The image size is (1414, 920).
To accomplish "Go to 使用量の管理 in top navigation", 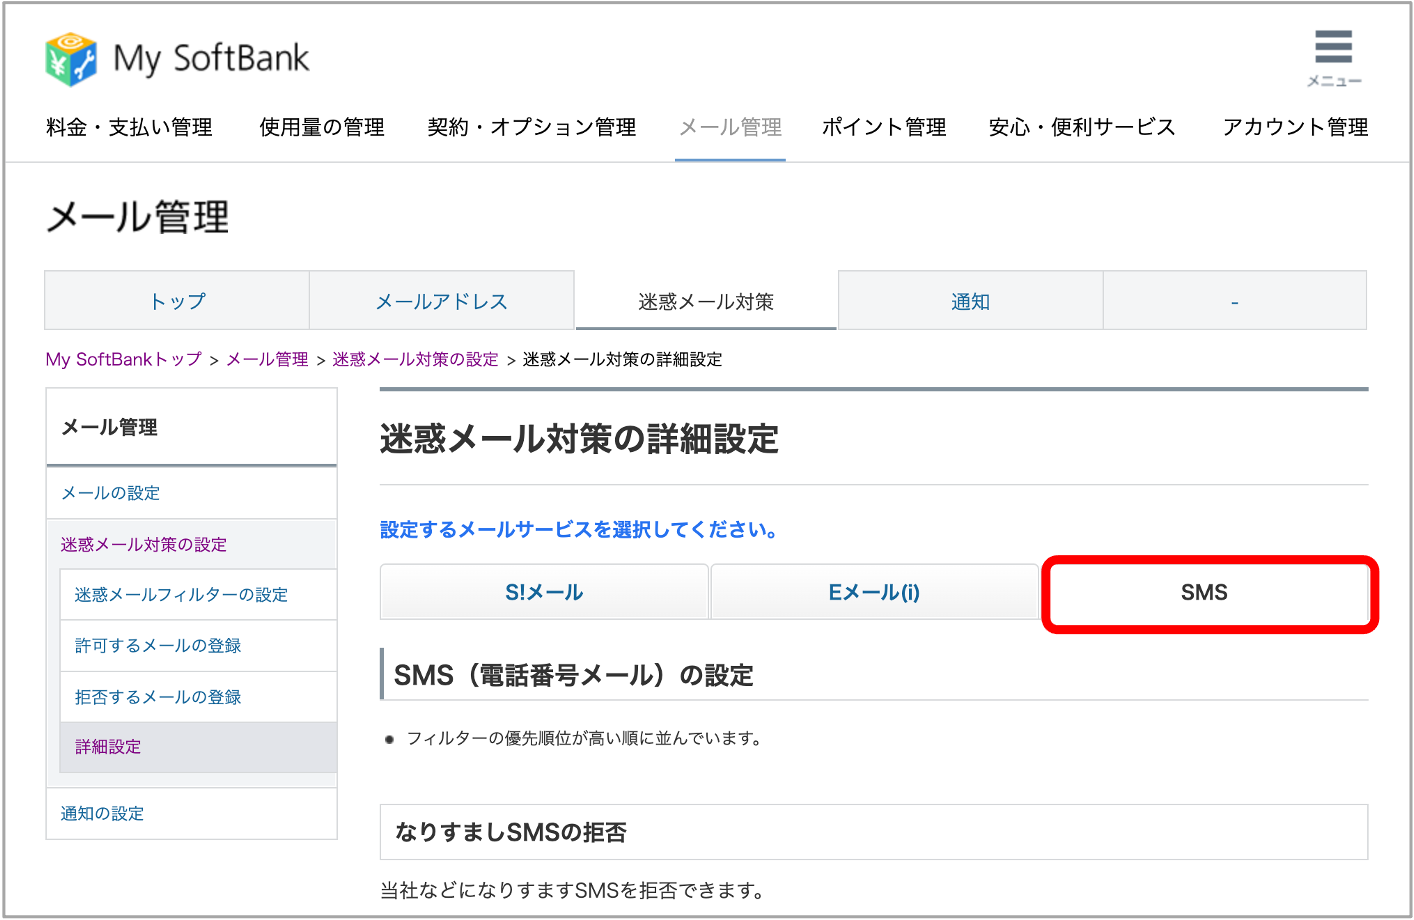I will click(x=322, y=127).
